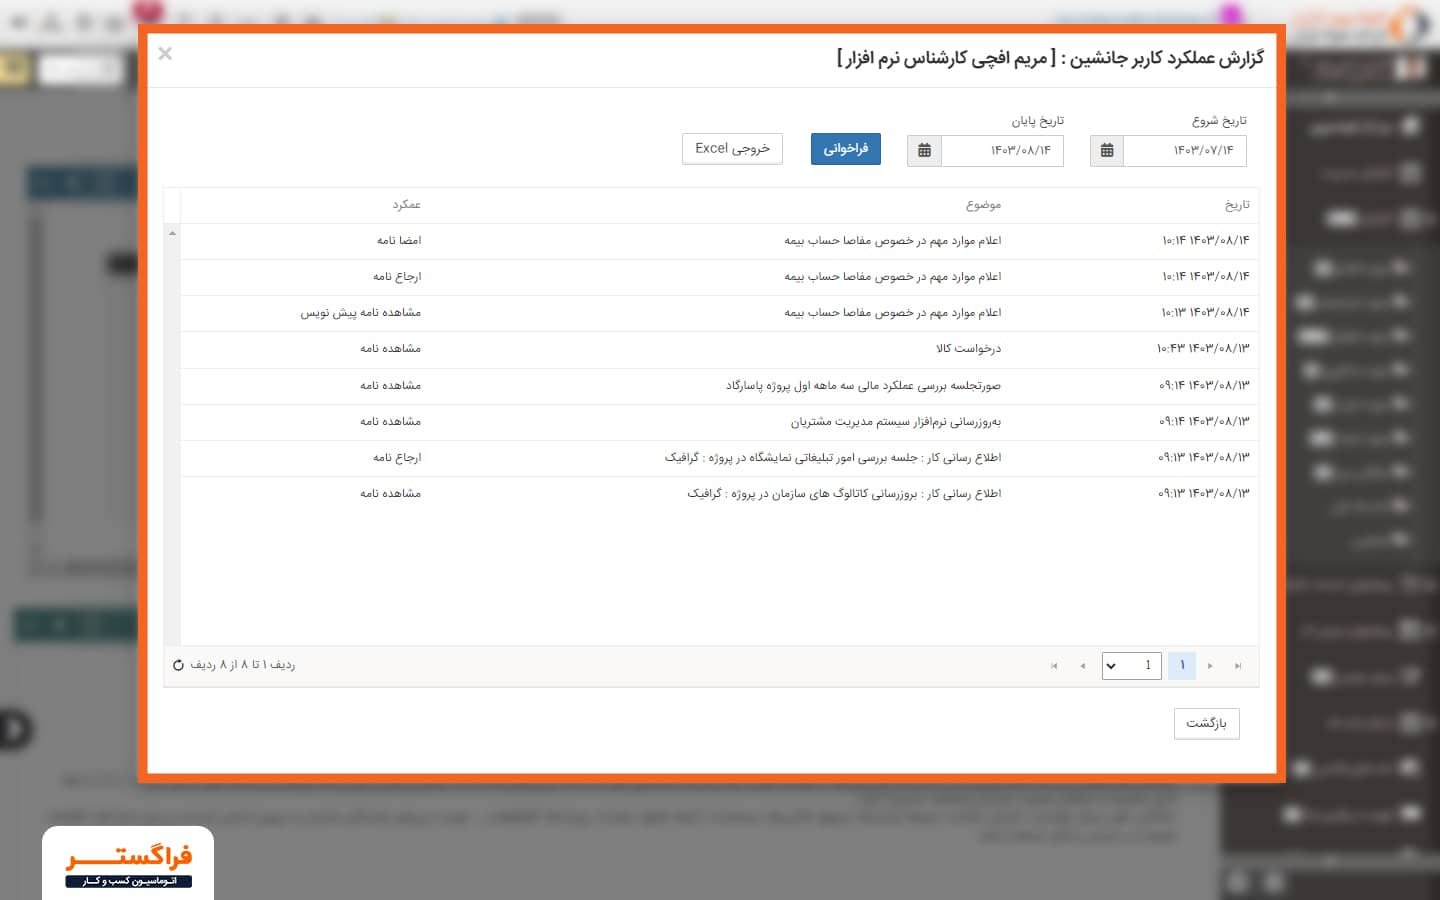Expand the page number dropdown in the pager
Viewport: 1440px width, 900px height.
pos(1111,666)
